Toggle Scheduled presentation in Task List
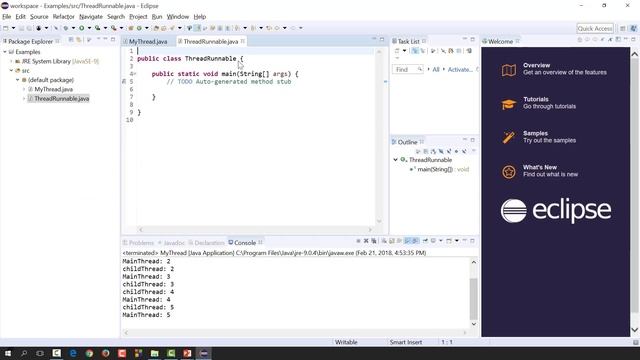640x360 pixels. pos(422,51)
